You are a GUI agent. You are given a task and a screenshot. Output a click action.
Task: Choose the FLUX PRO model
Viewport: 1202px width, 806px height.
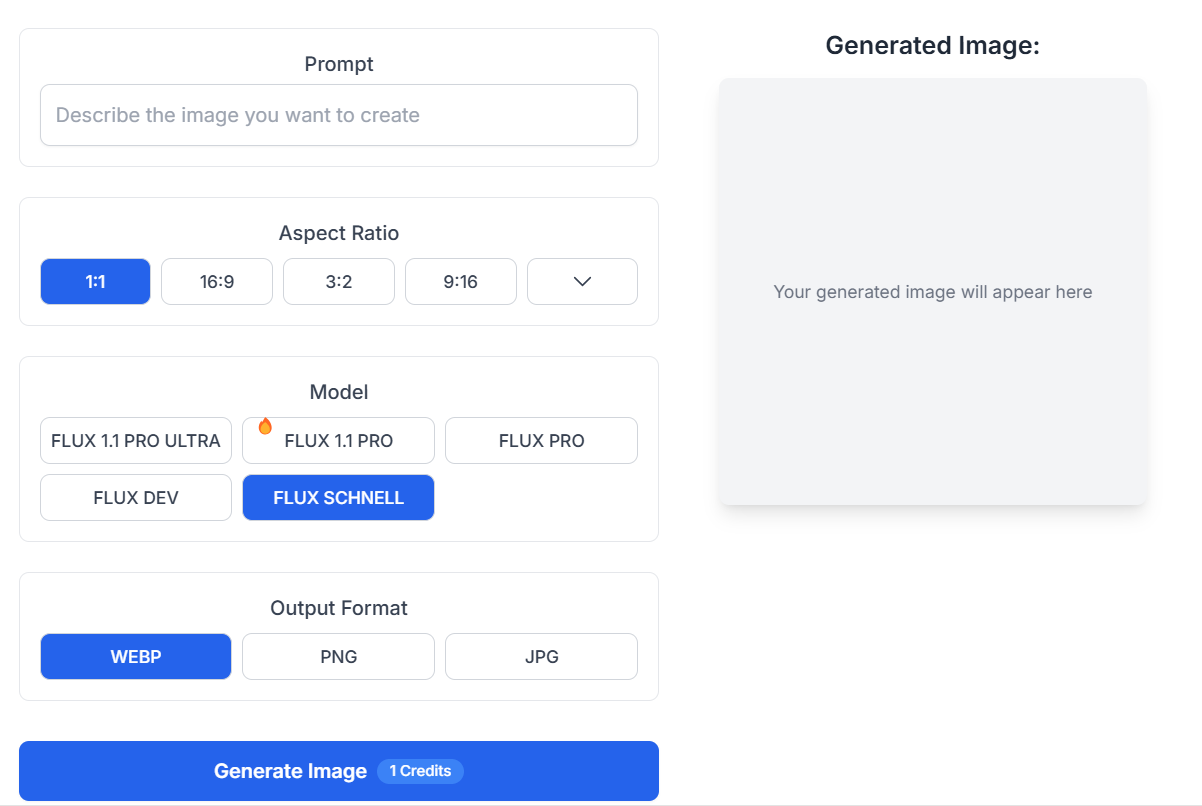pyautogui.click(x=541, y=440)
